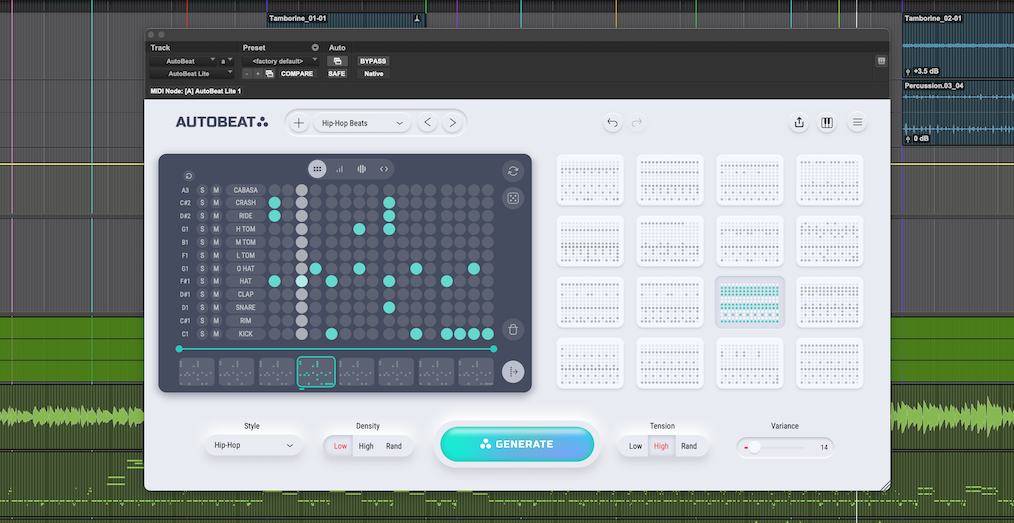Click the export share icon

tap(798, 123)
